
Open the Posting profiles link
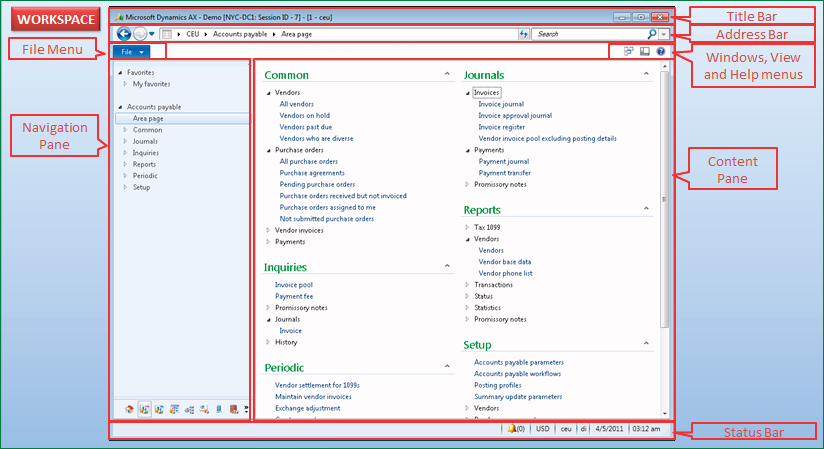pos(498,385)
